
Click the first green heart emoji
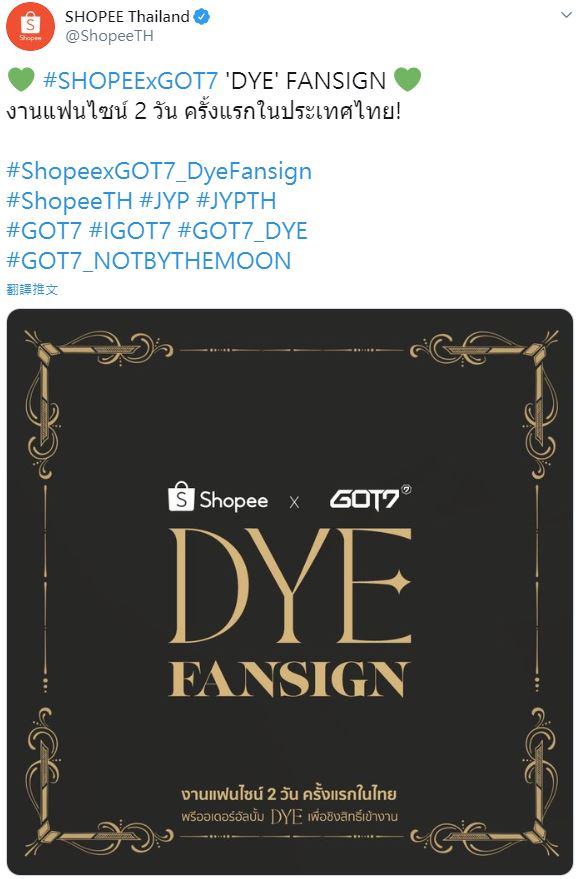tap(21, 80)
